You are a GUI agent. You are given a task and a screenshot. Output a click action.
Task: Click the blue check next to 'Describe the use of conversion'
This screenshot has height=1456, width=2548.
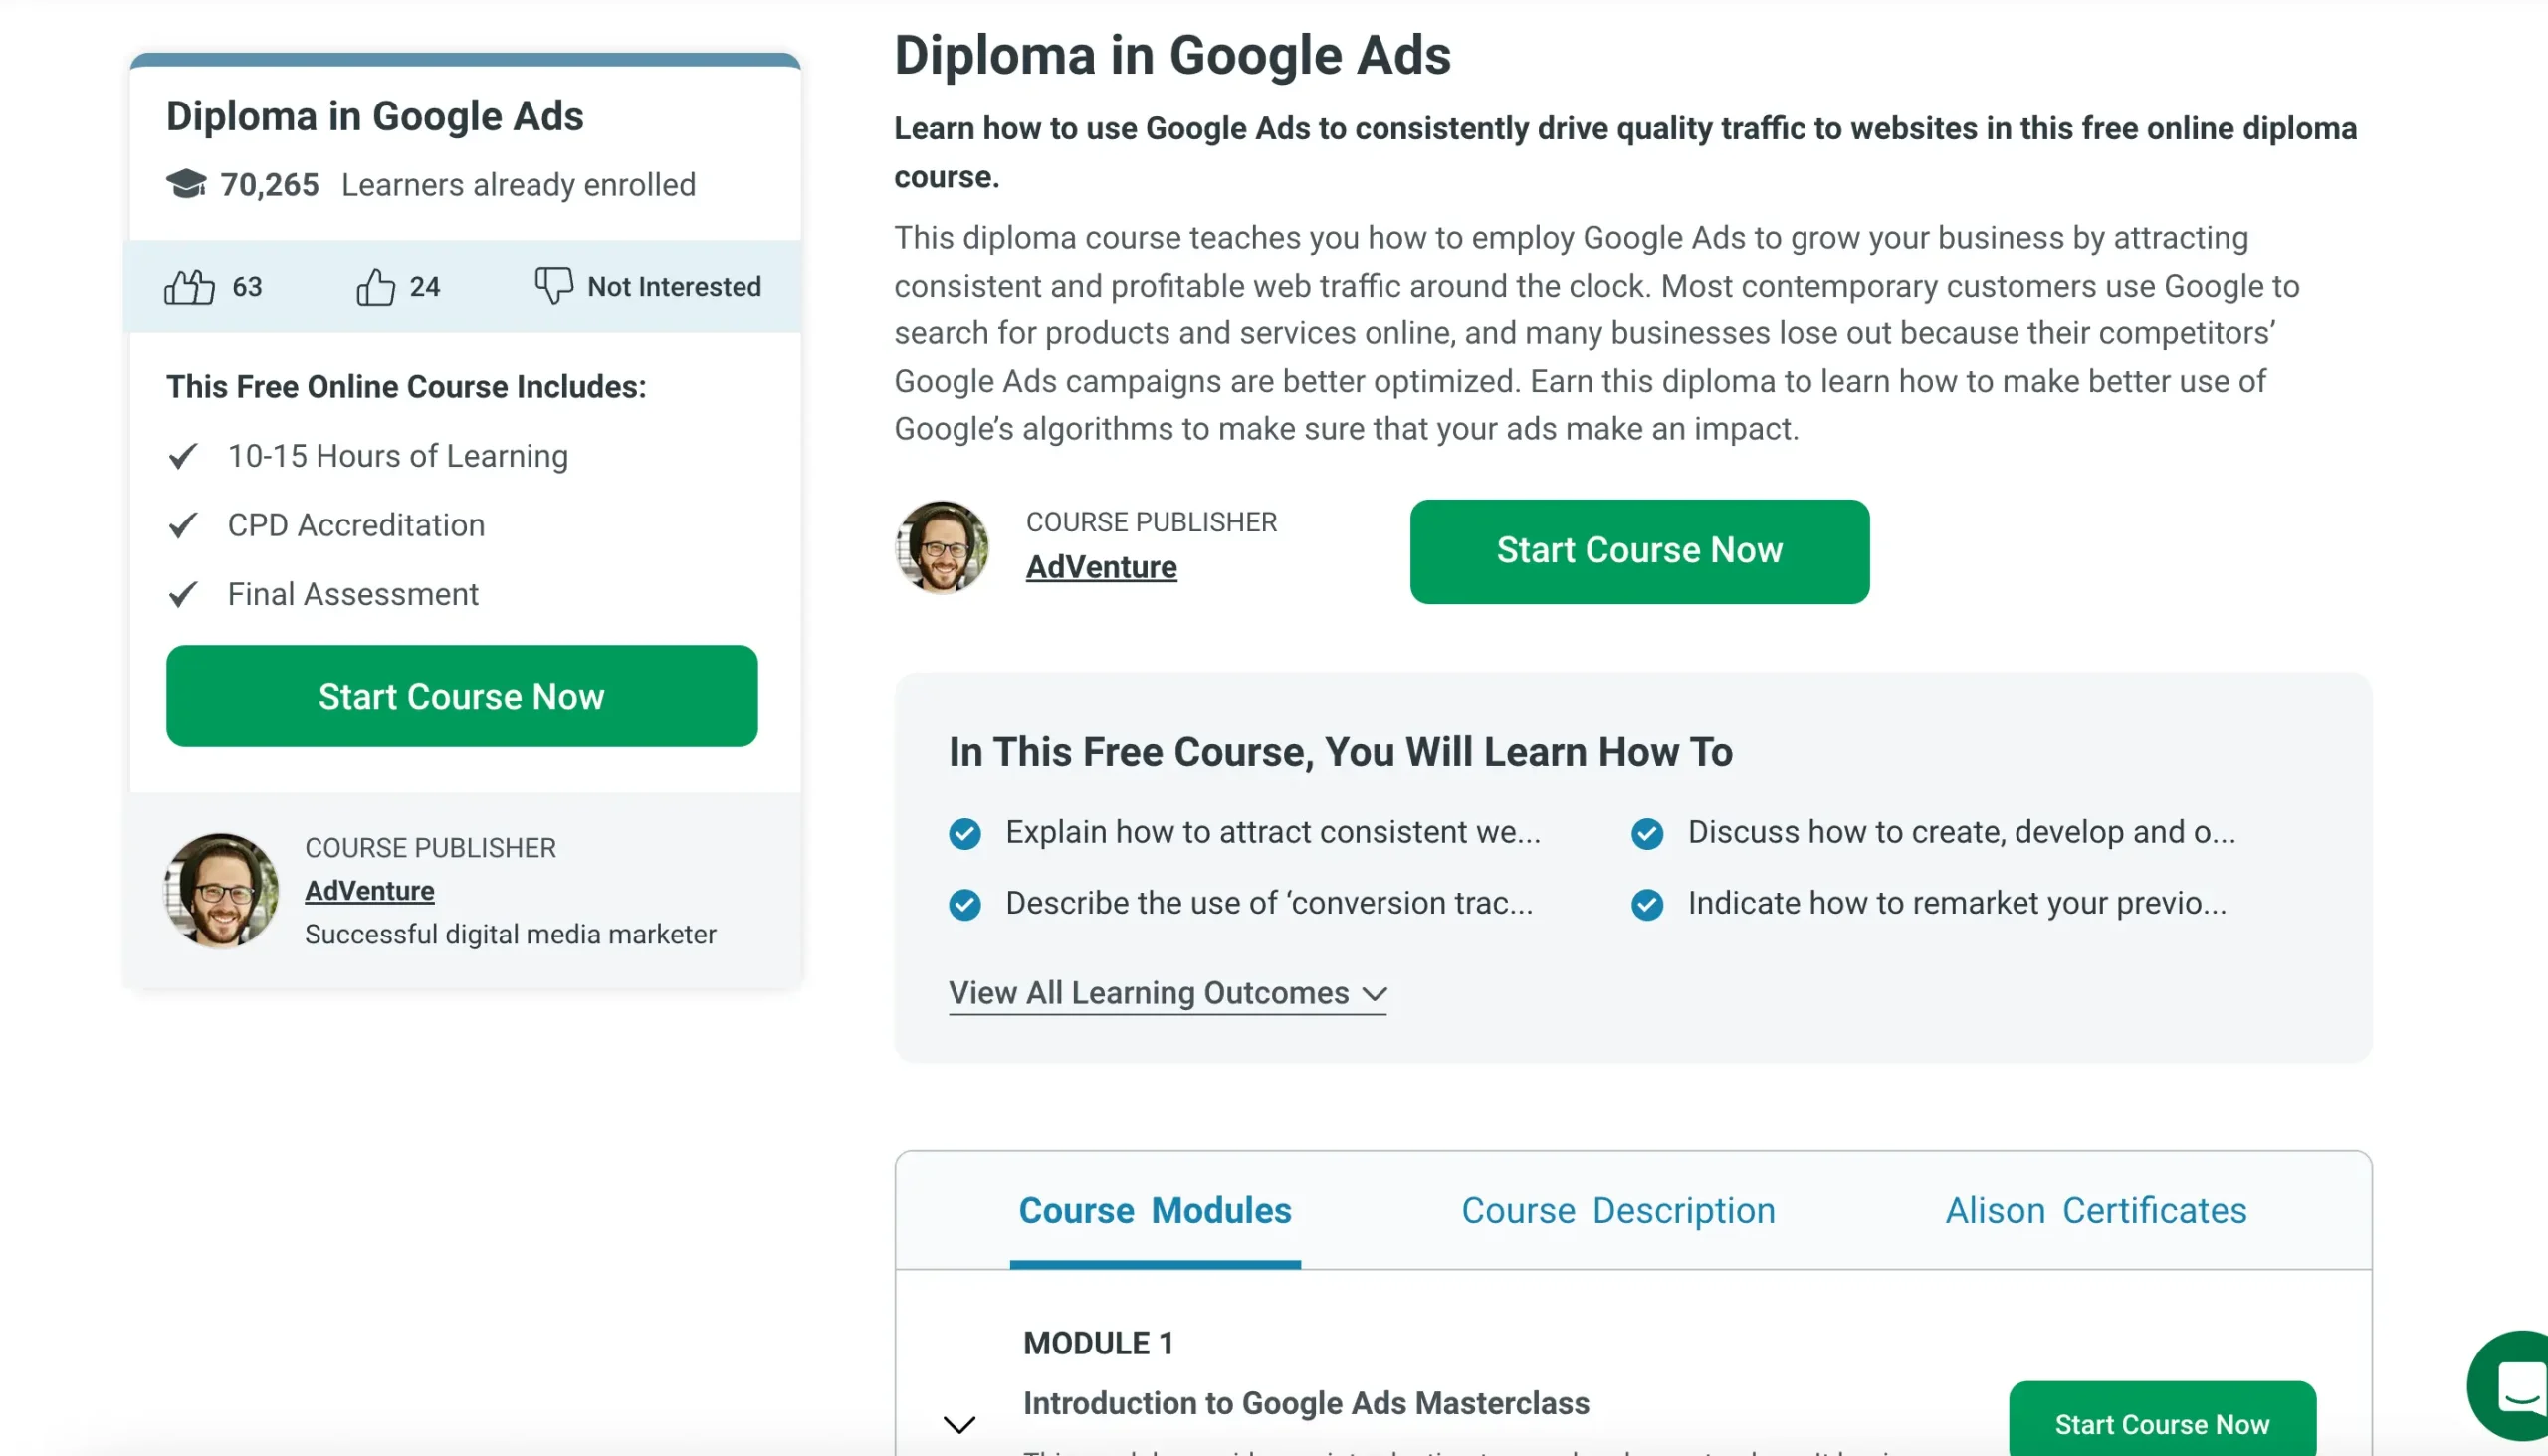[x=965, y=903]
